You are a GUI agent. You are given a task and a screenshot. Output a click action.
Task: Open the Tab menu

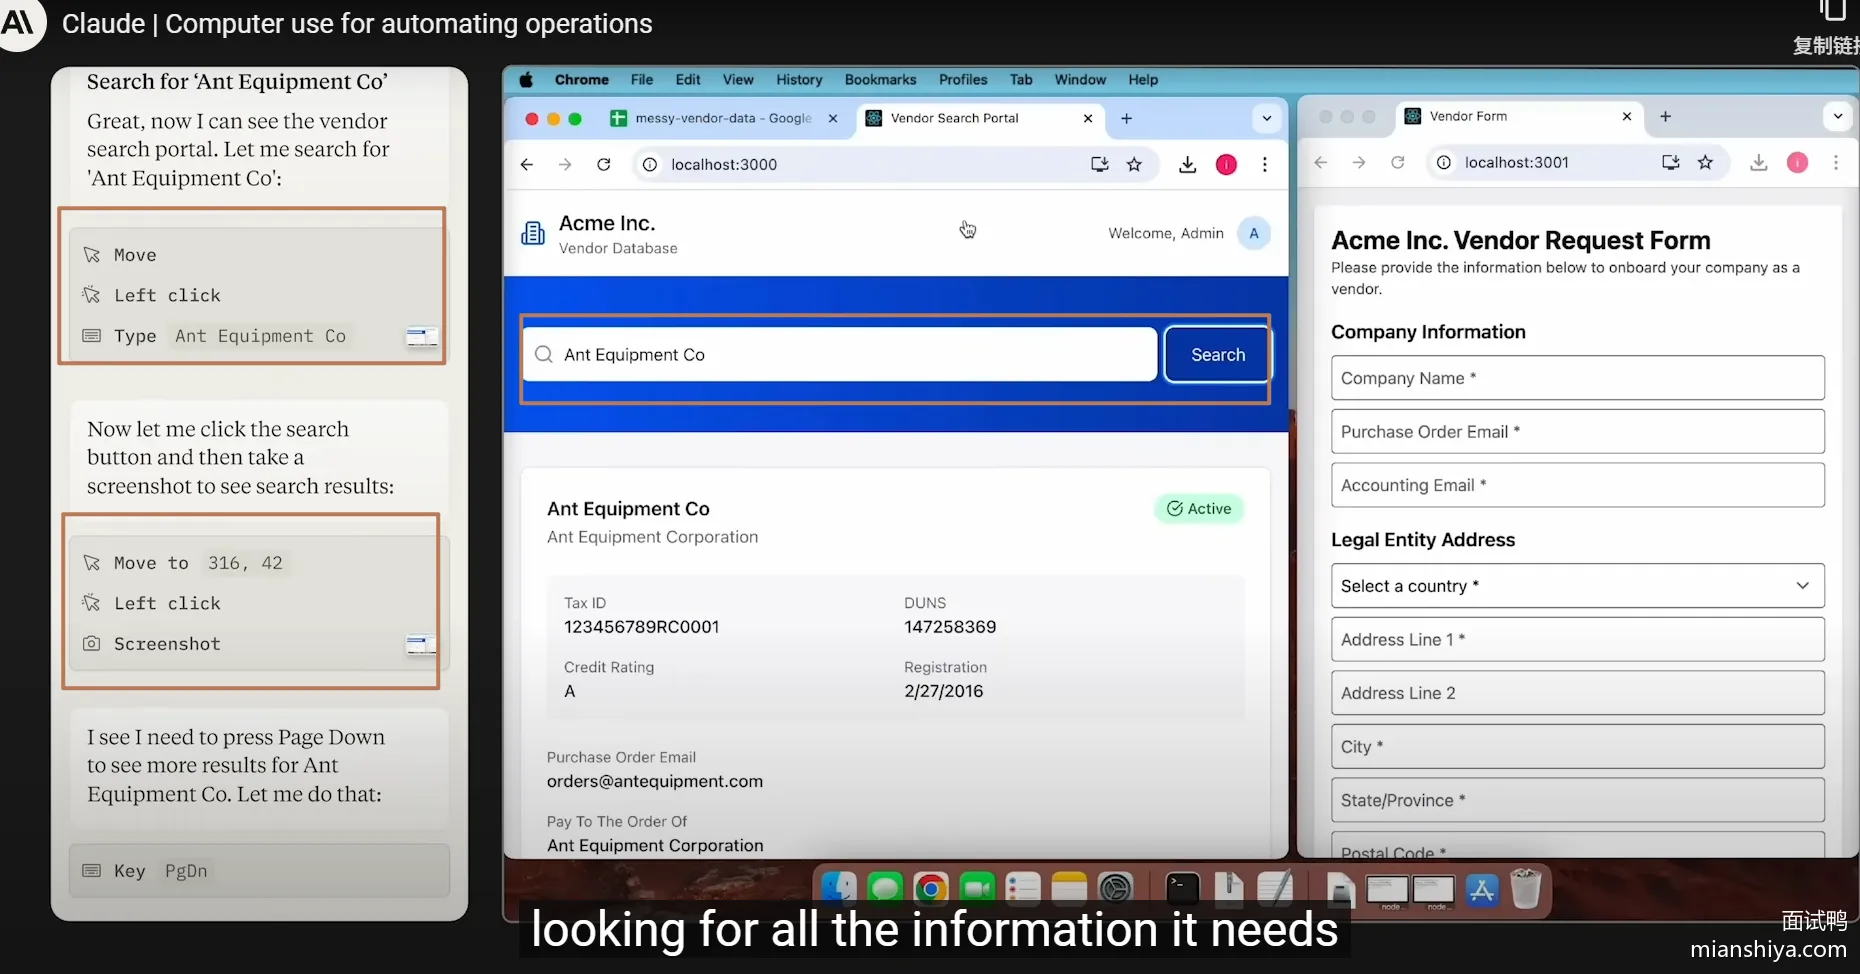(x=1021, y=80)
